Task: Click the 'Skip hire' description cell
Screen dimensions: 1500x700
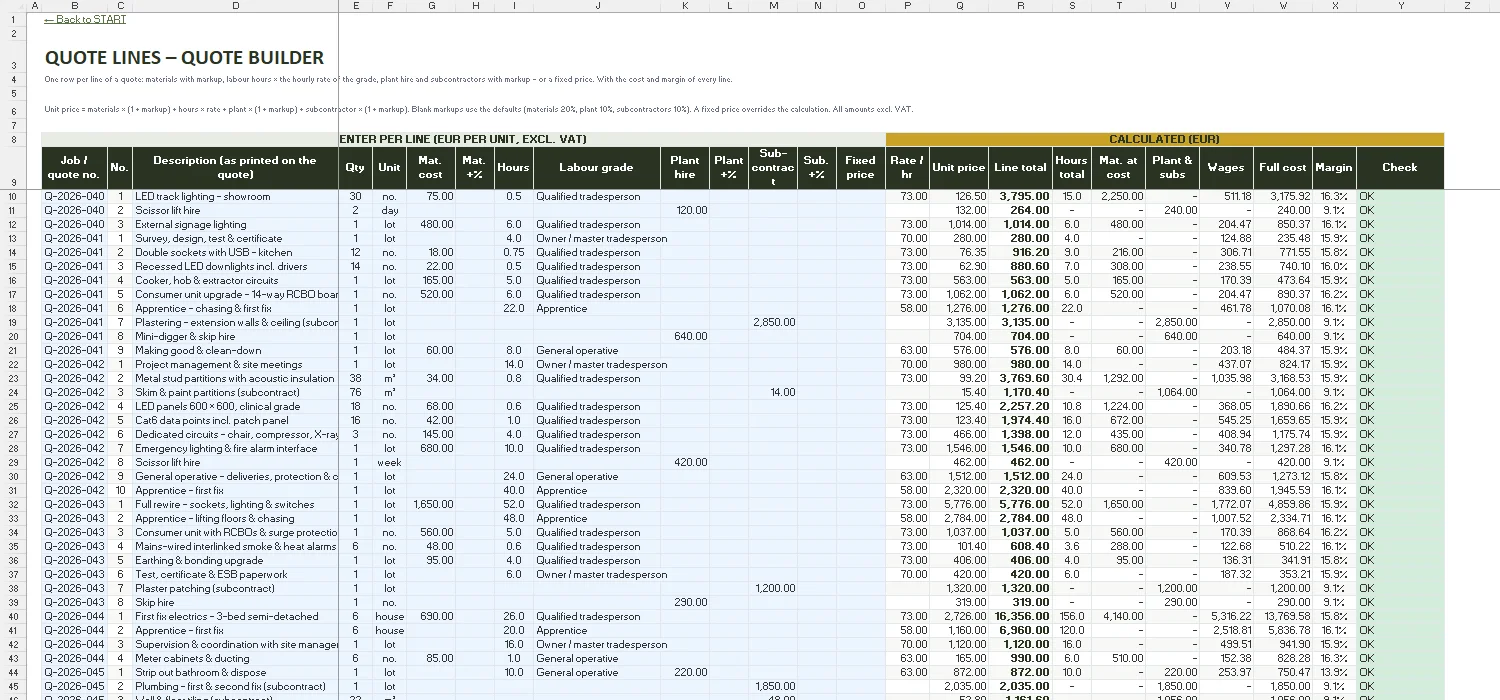Action: point(235,602)
